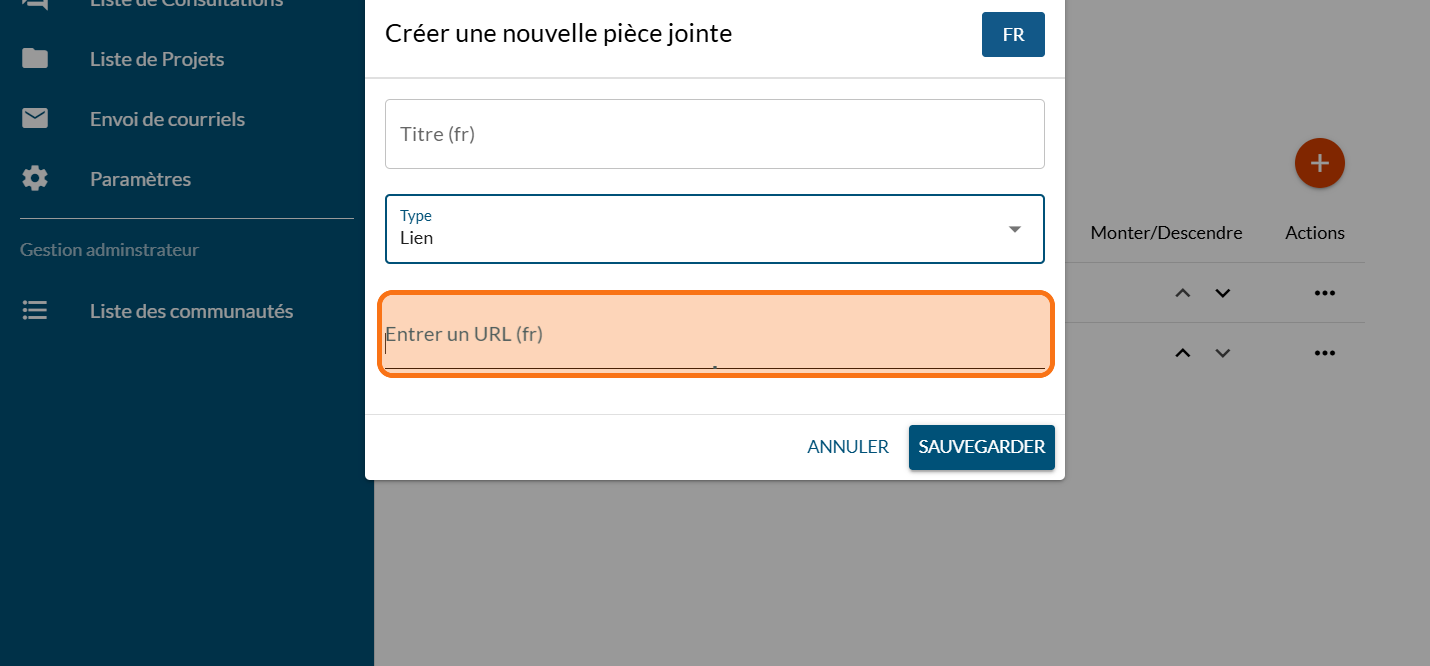Viewport: 1430px width, 666px height.
Task: Open Paramètres menu item
Action: [x=140, y=179]
